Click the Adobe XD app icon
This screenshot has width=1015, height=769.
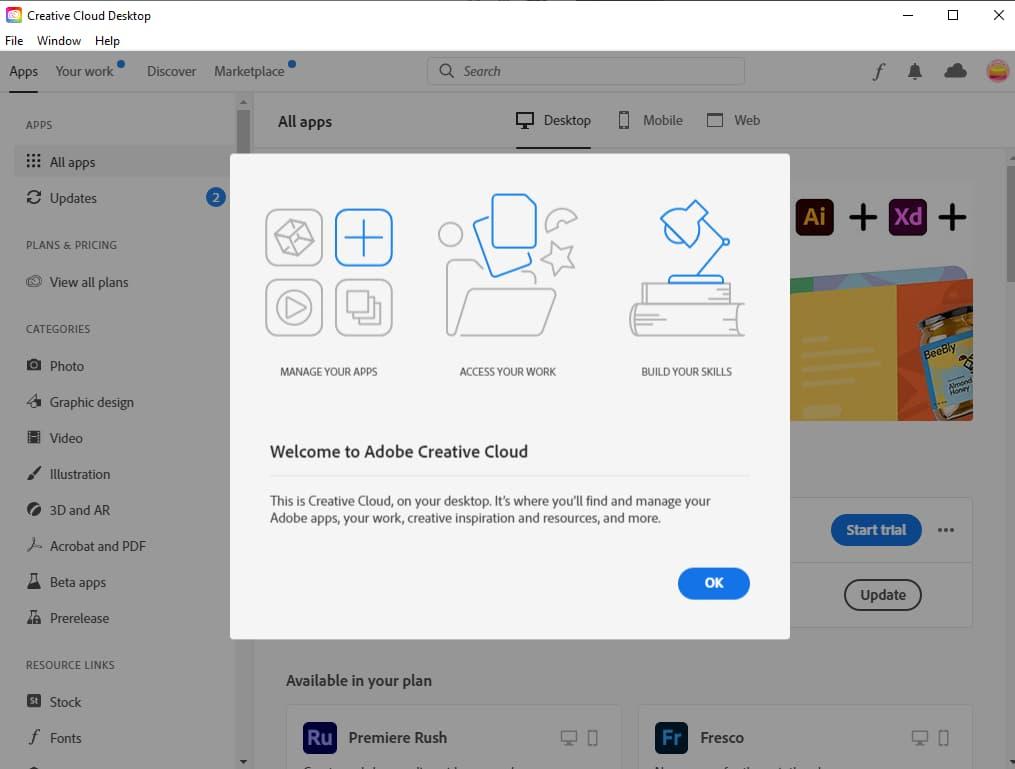pos(907,217)
